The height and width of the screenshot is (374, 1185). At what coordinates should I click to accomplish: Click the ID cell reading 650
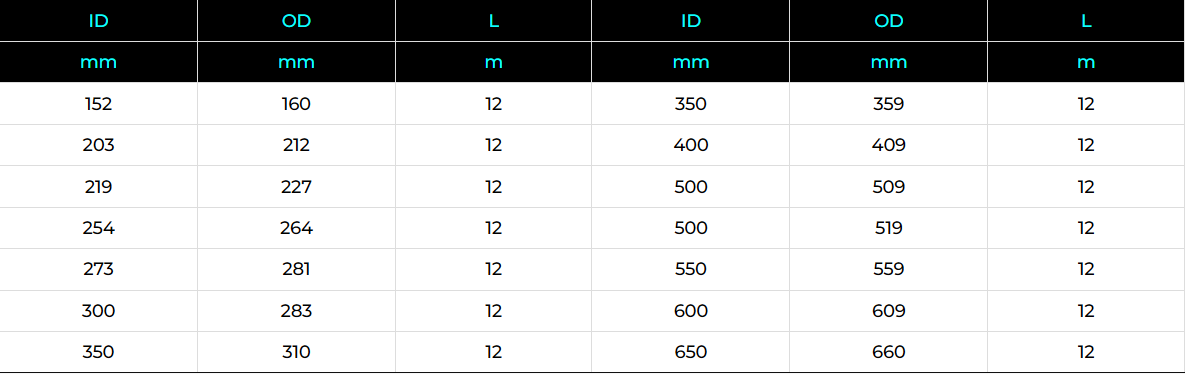click(x=691, y=352)
